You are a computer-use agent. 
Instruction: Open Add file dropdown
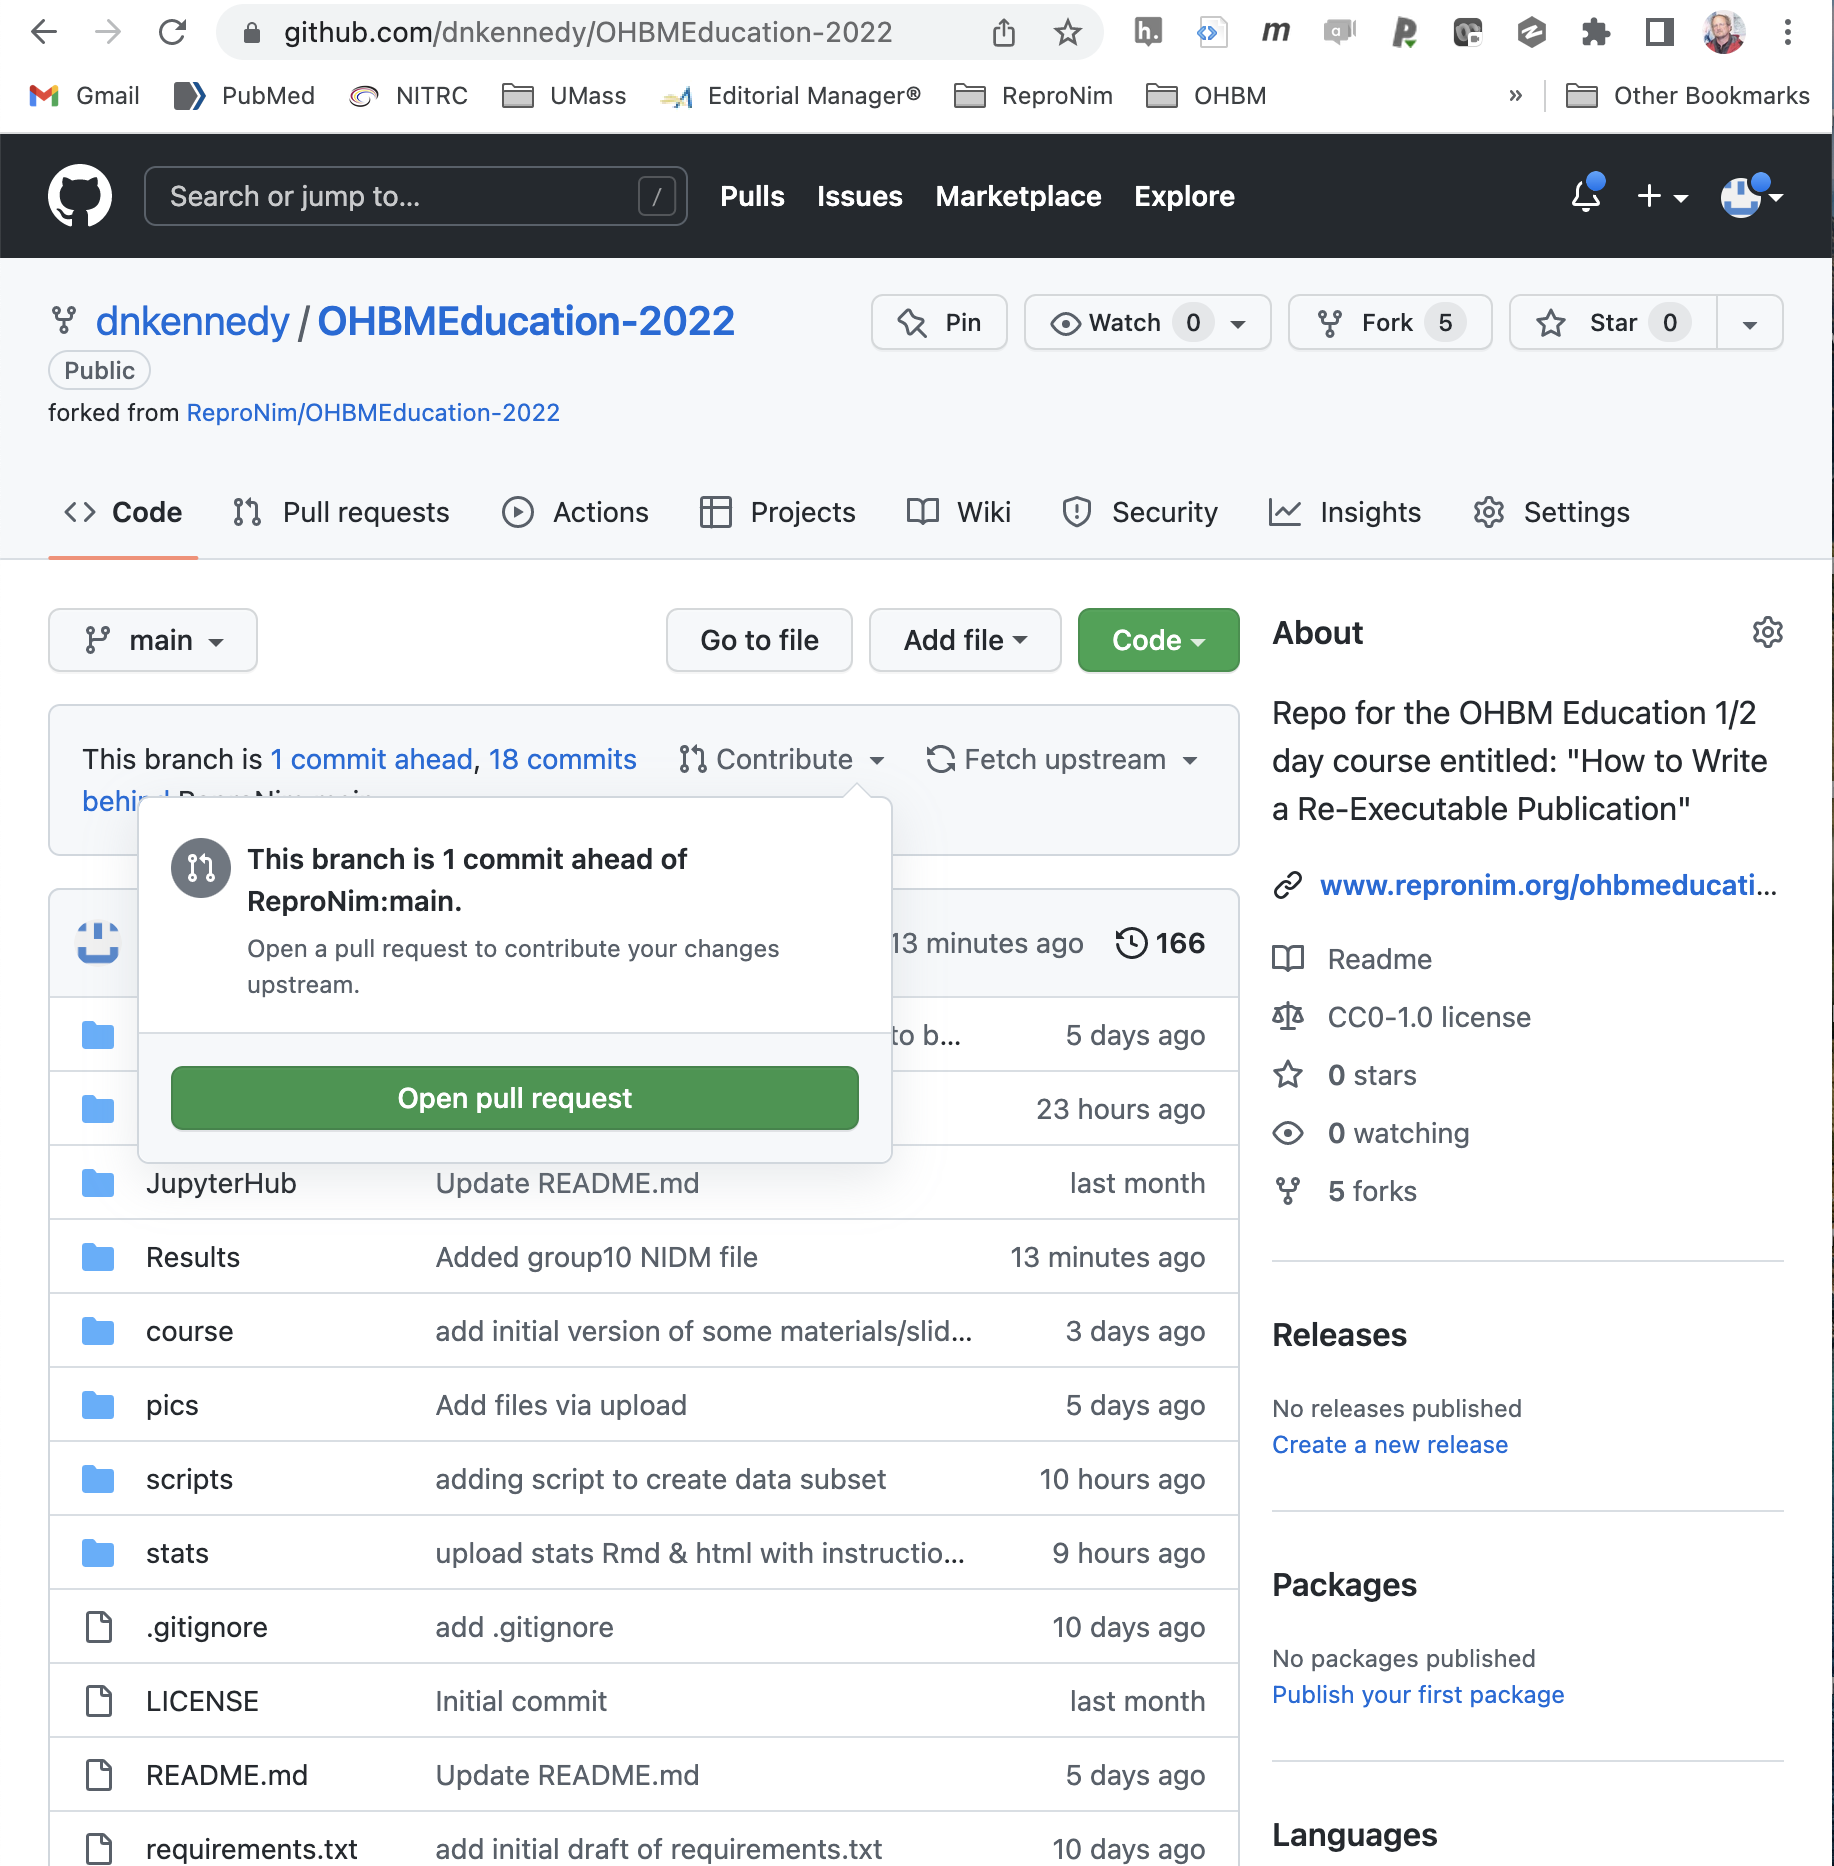[965, 640]
